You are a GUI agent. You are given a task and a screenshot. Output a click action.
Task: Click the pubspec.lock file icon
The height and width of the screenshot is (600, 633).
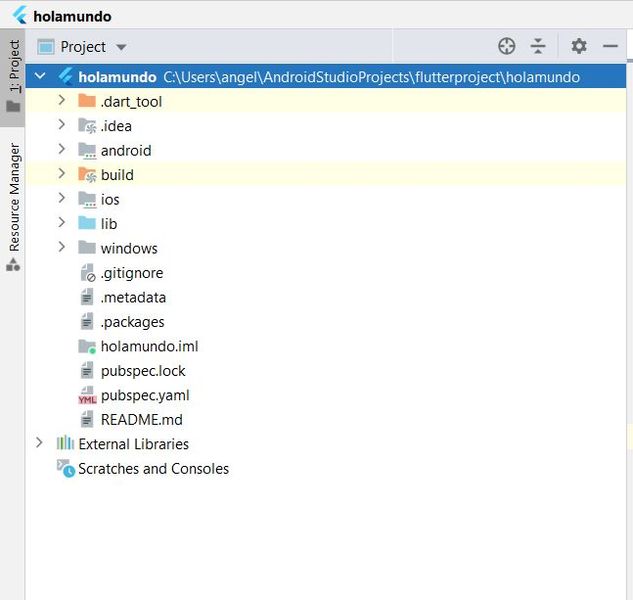(x=87, y=370)
